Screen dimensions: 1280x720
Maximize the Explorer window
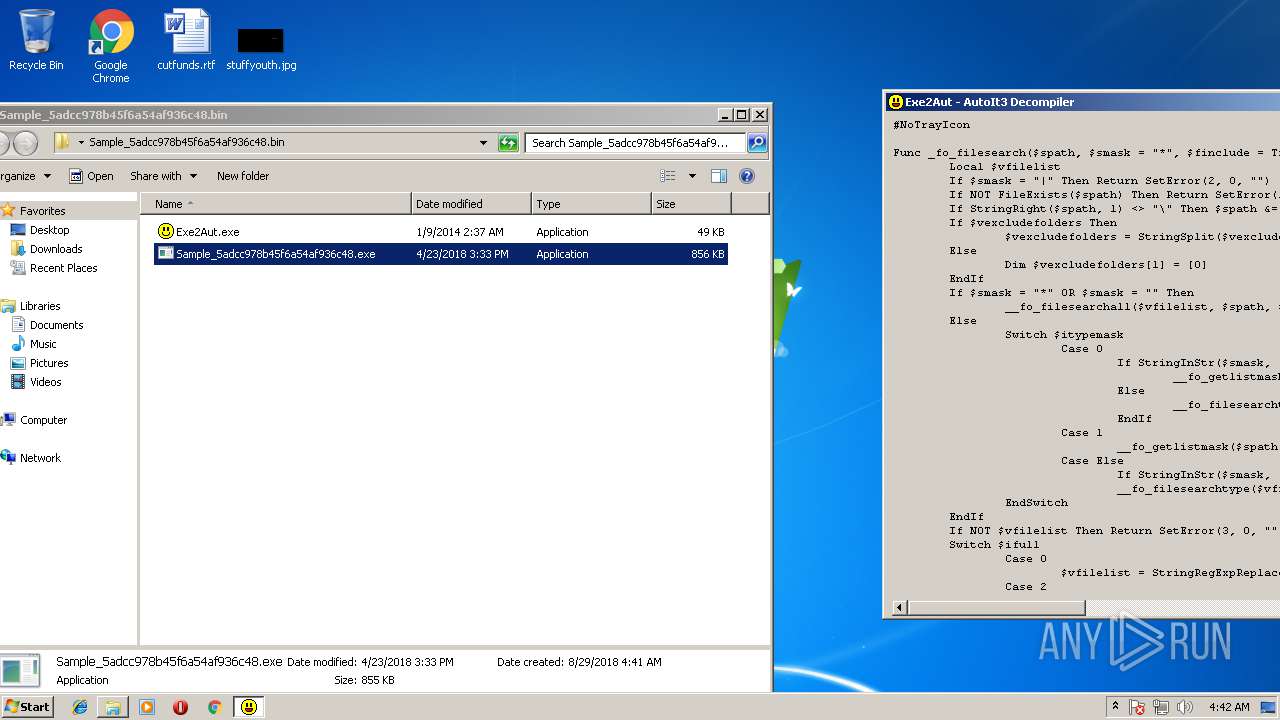tap(741, 115)
